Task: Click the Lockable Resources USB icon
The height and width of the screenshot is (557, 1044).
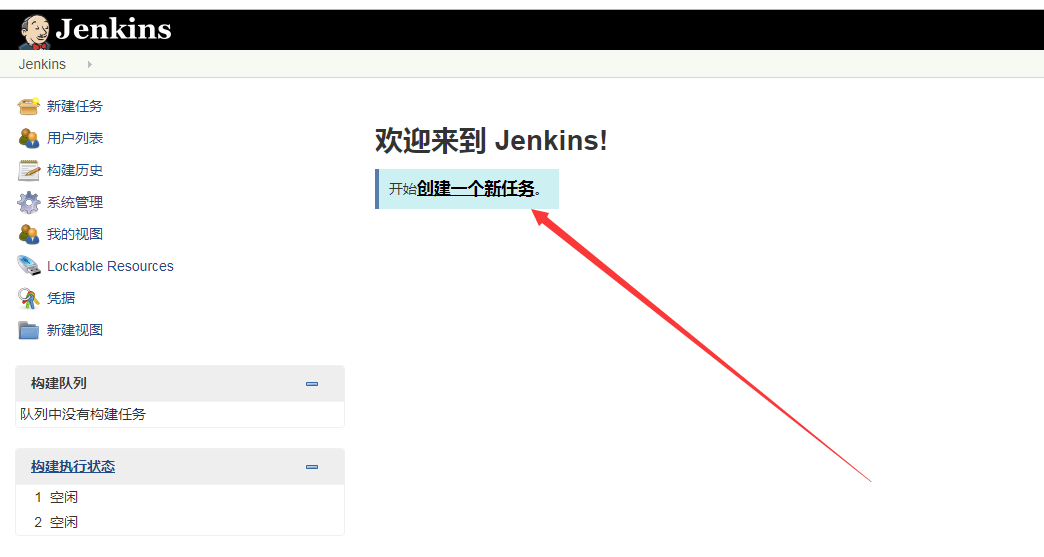Action: pyautogui.click(x=29, y=266)
